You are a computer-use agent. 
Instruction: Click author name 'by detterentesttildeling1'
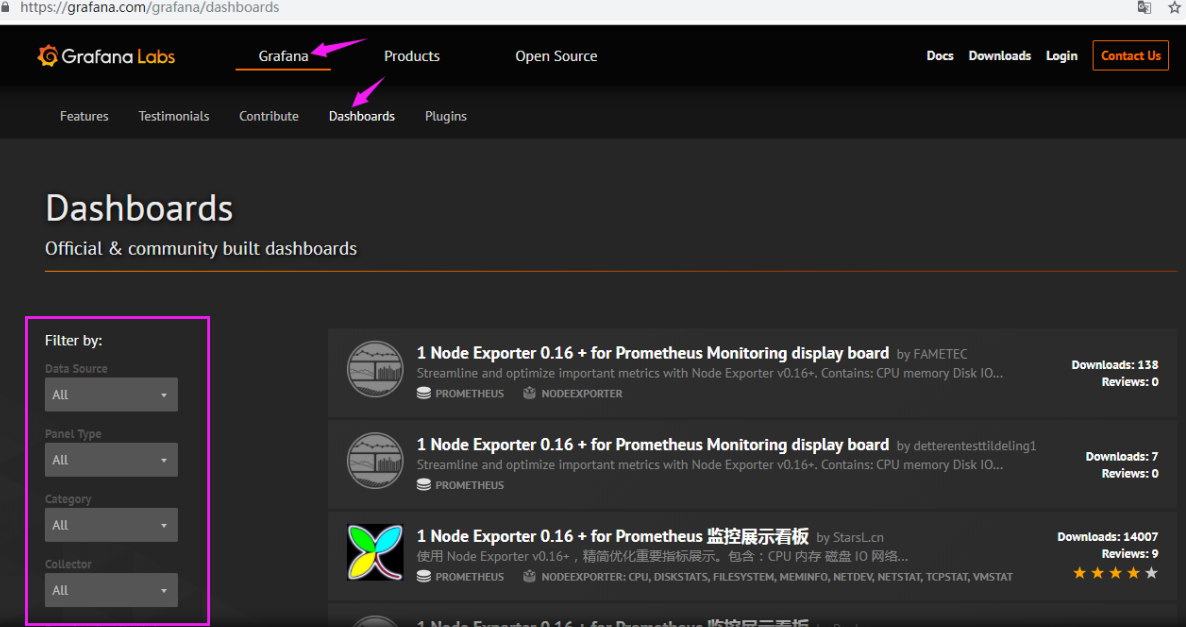click(x=966, y=445)
